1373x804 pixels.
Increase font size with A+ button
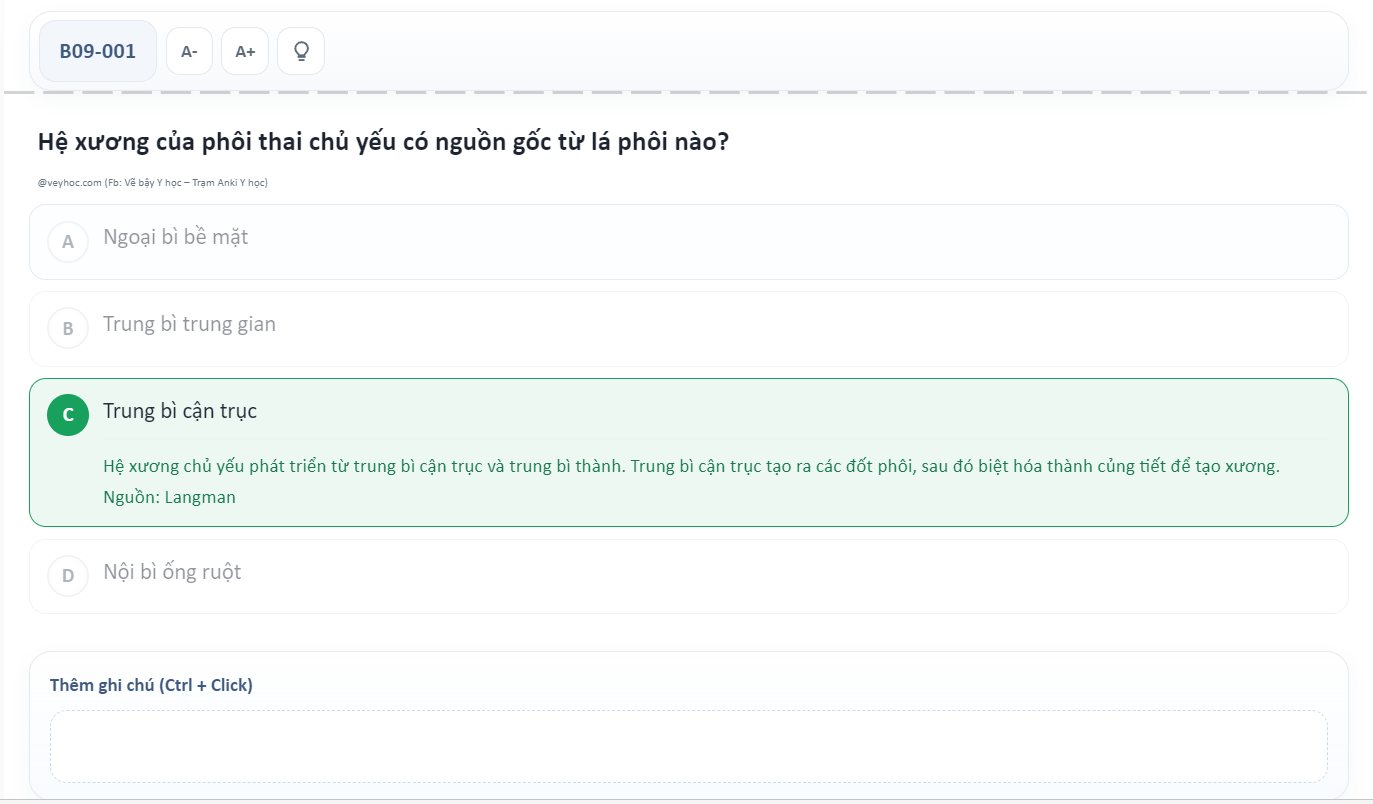(245, 51)
